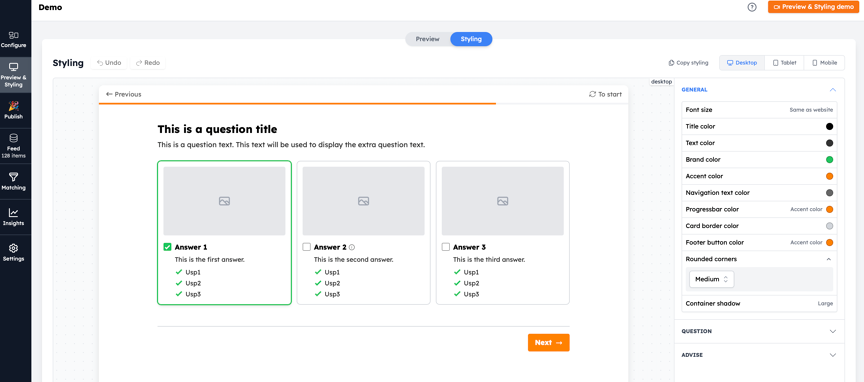Click the Previous navigation link
This screenshot has height=382, width=864.
[123, 94]
